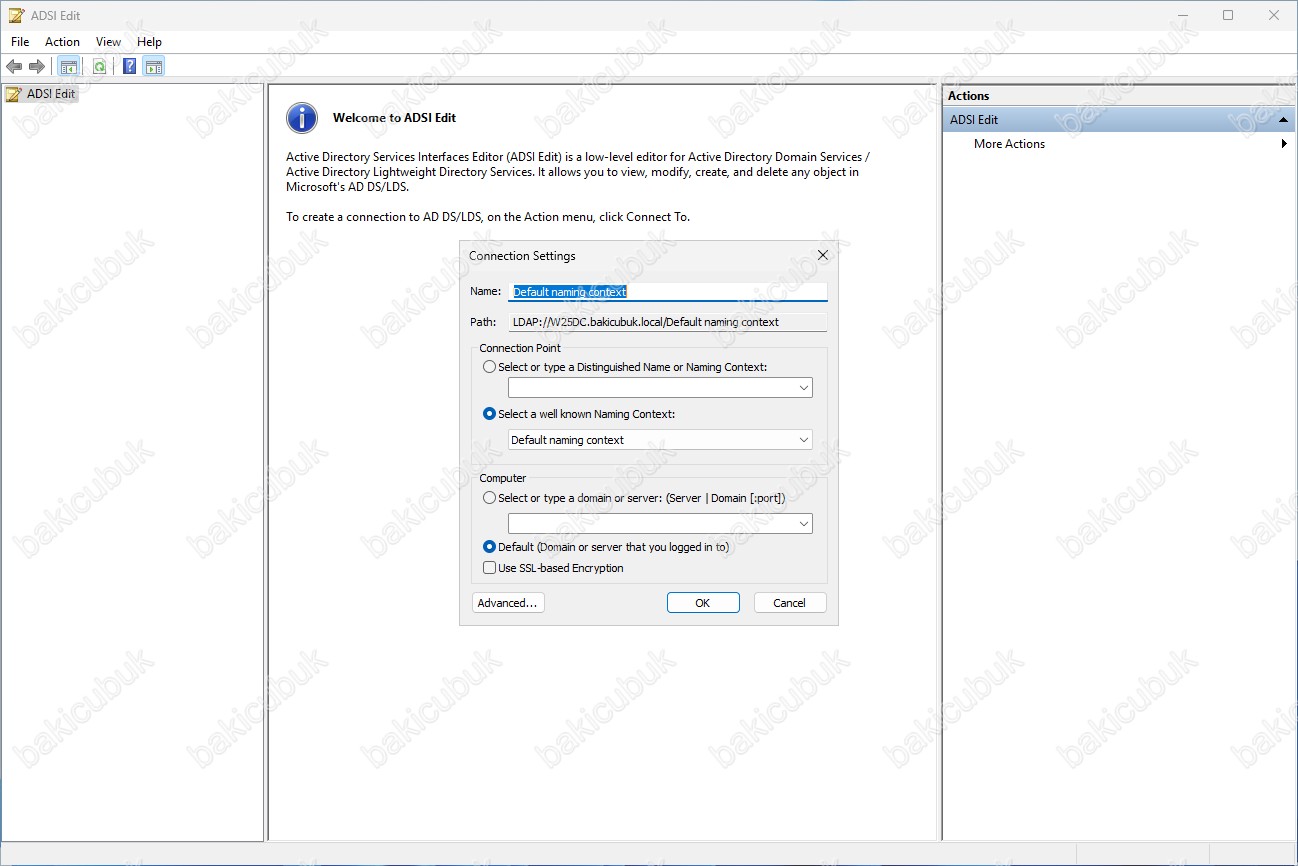Click the Refresh toolbar icon
The image size is (1298, 866).
99,67
